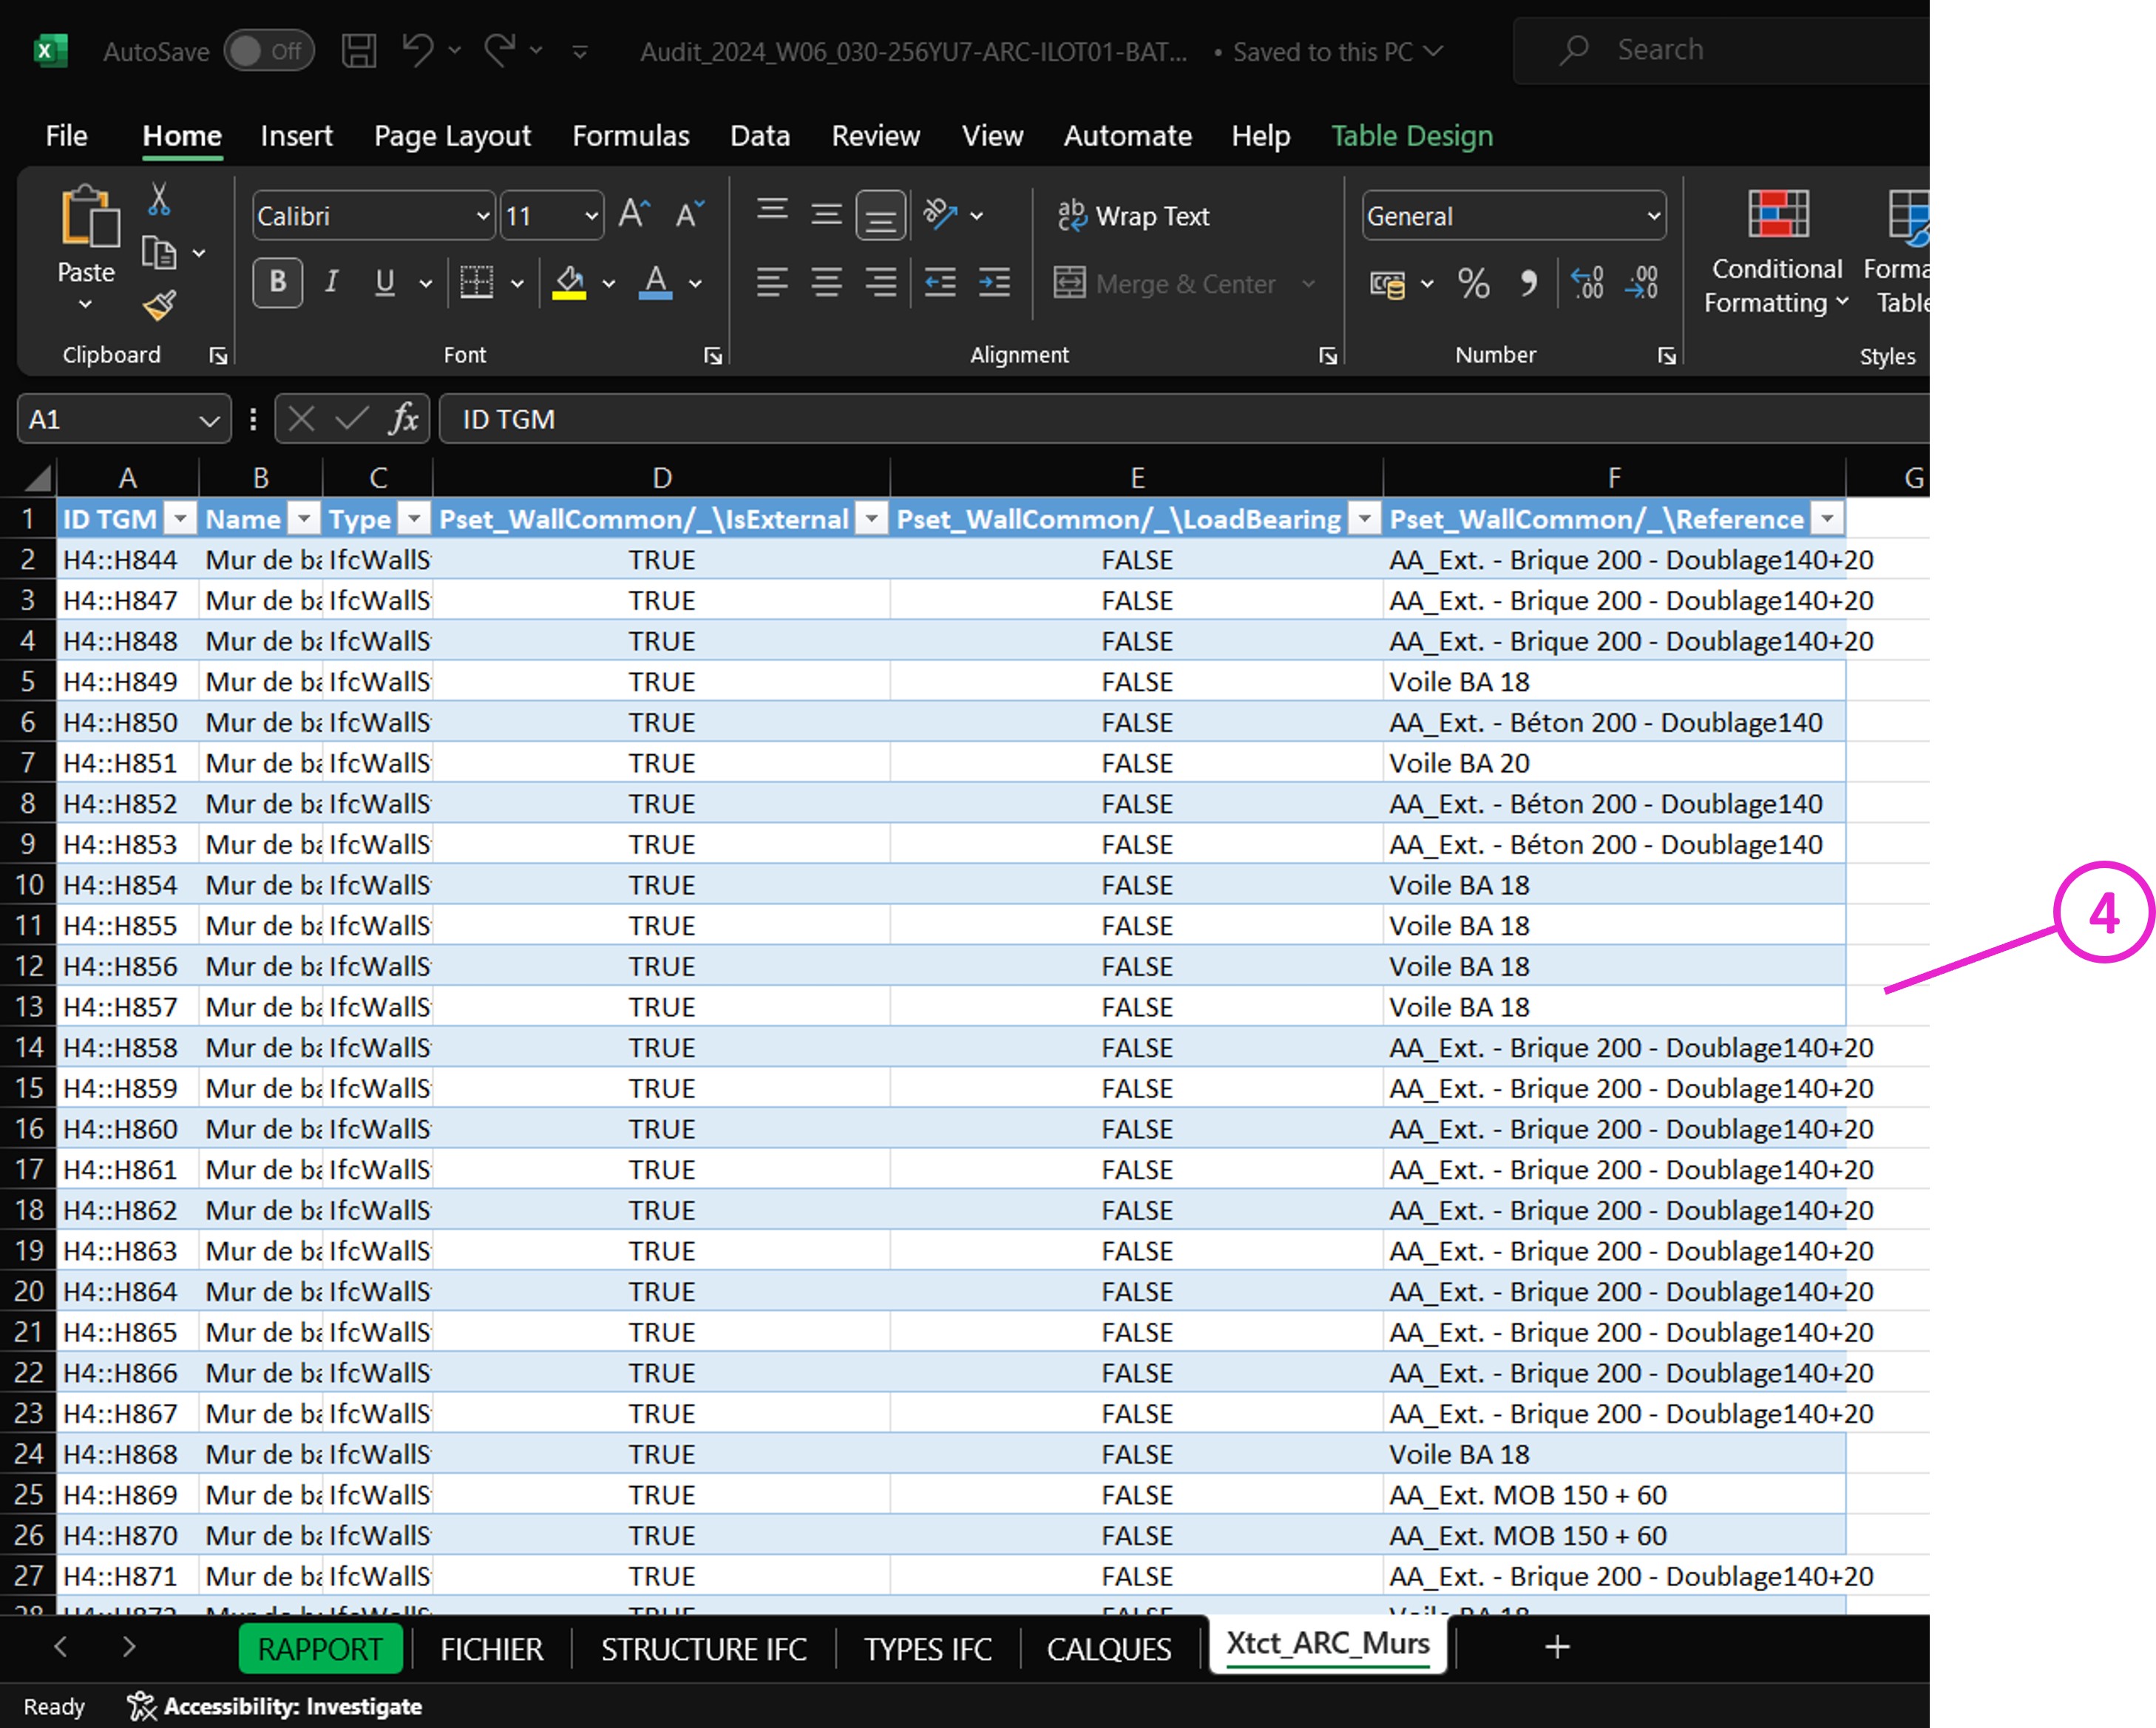Toggle Italic formatting
Image resolution: width=2156 pixels, height=1728 pixels.
point(331,283)
